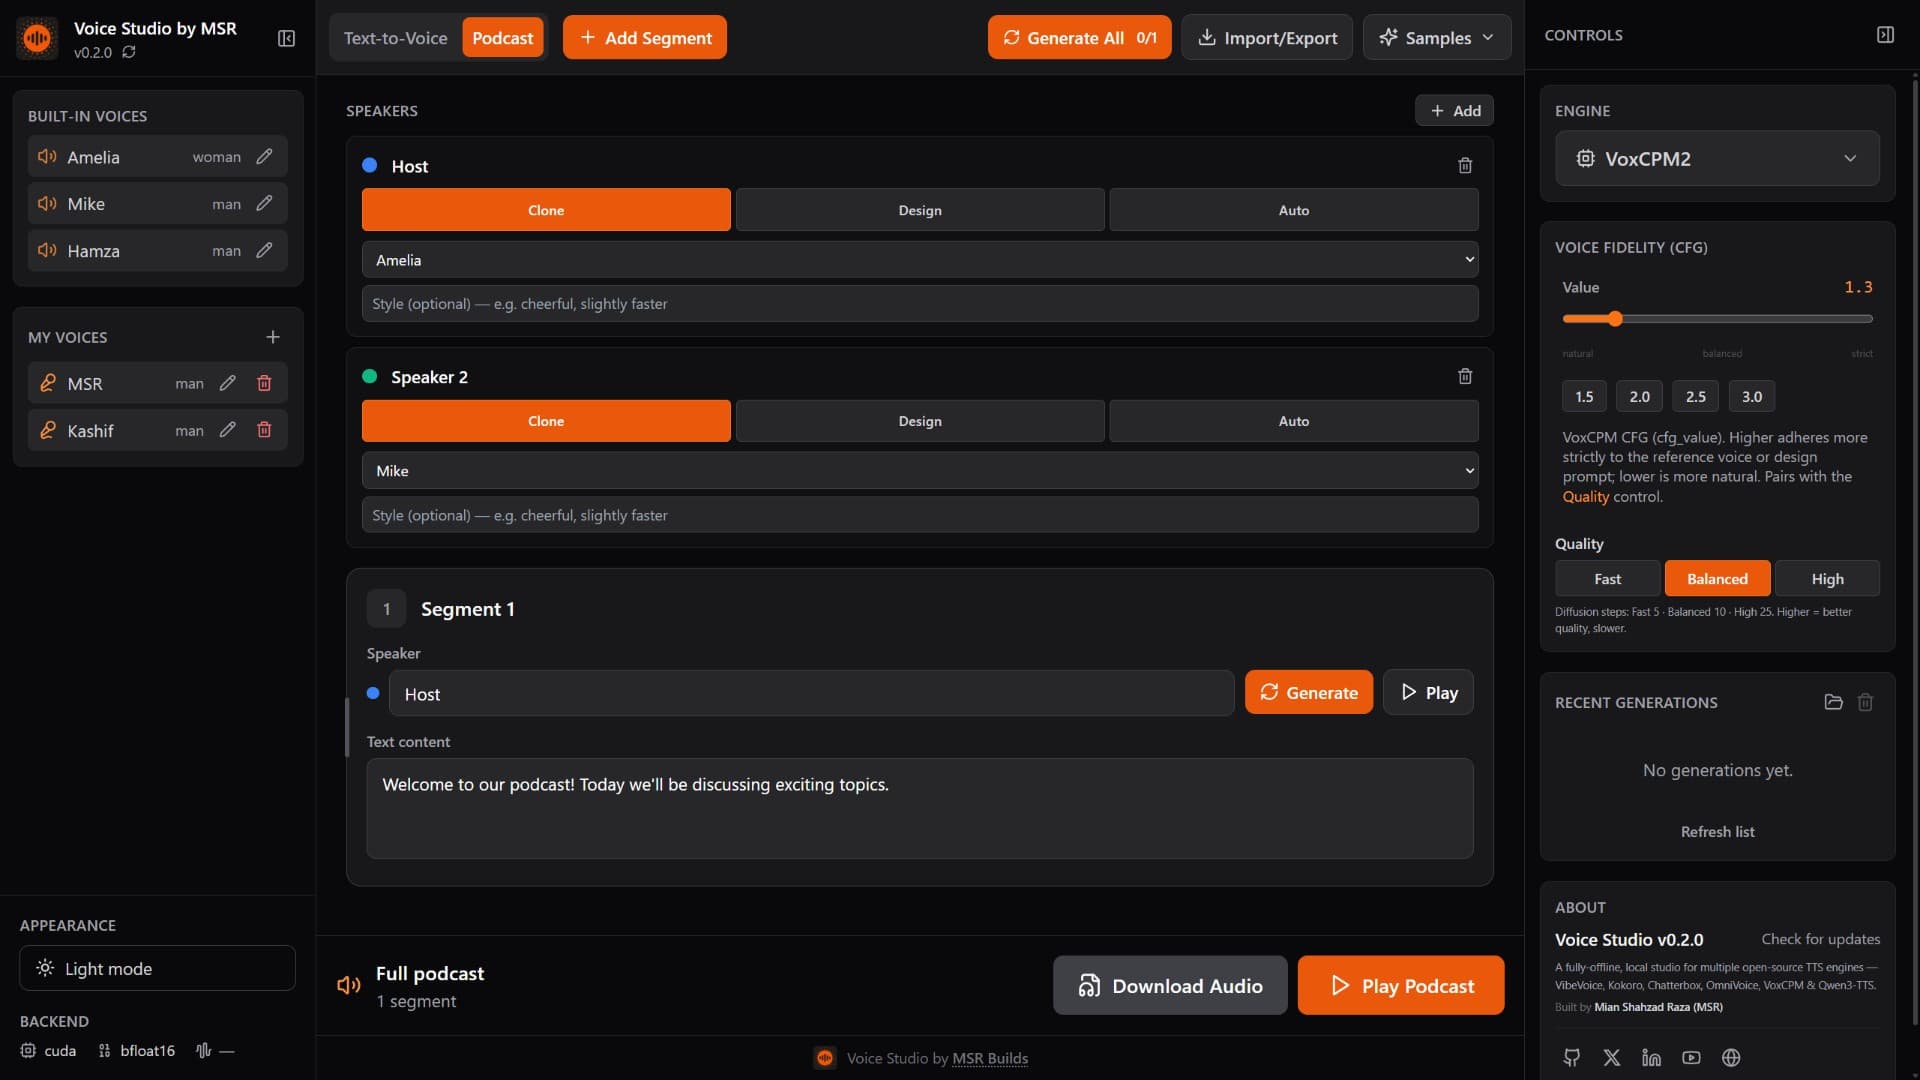Switch to the Podcast tab

[503, 38]
